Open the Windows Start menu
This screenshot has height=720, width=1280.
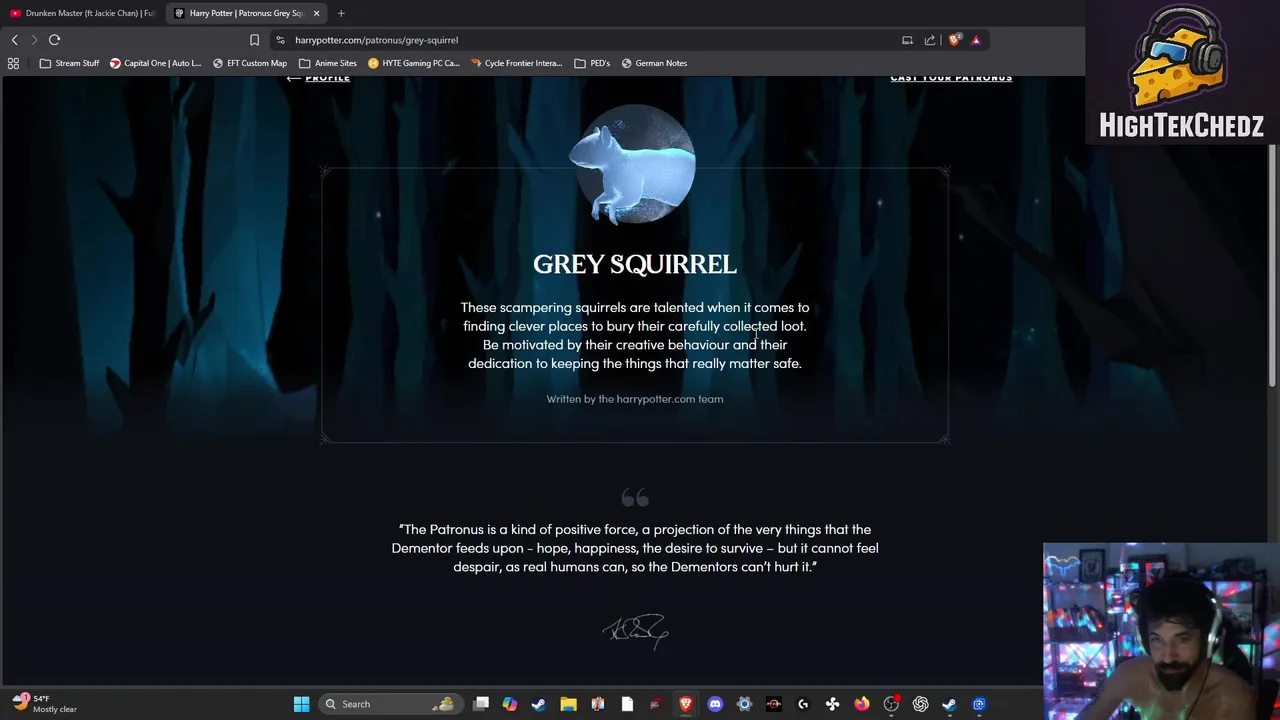tap(301, 704)
